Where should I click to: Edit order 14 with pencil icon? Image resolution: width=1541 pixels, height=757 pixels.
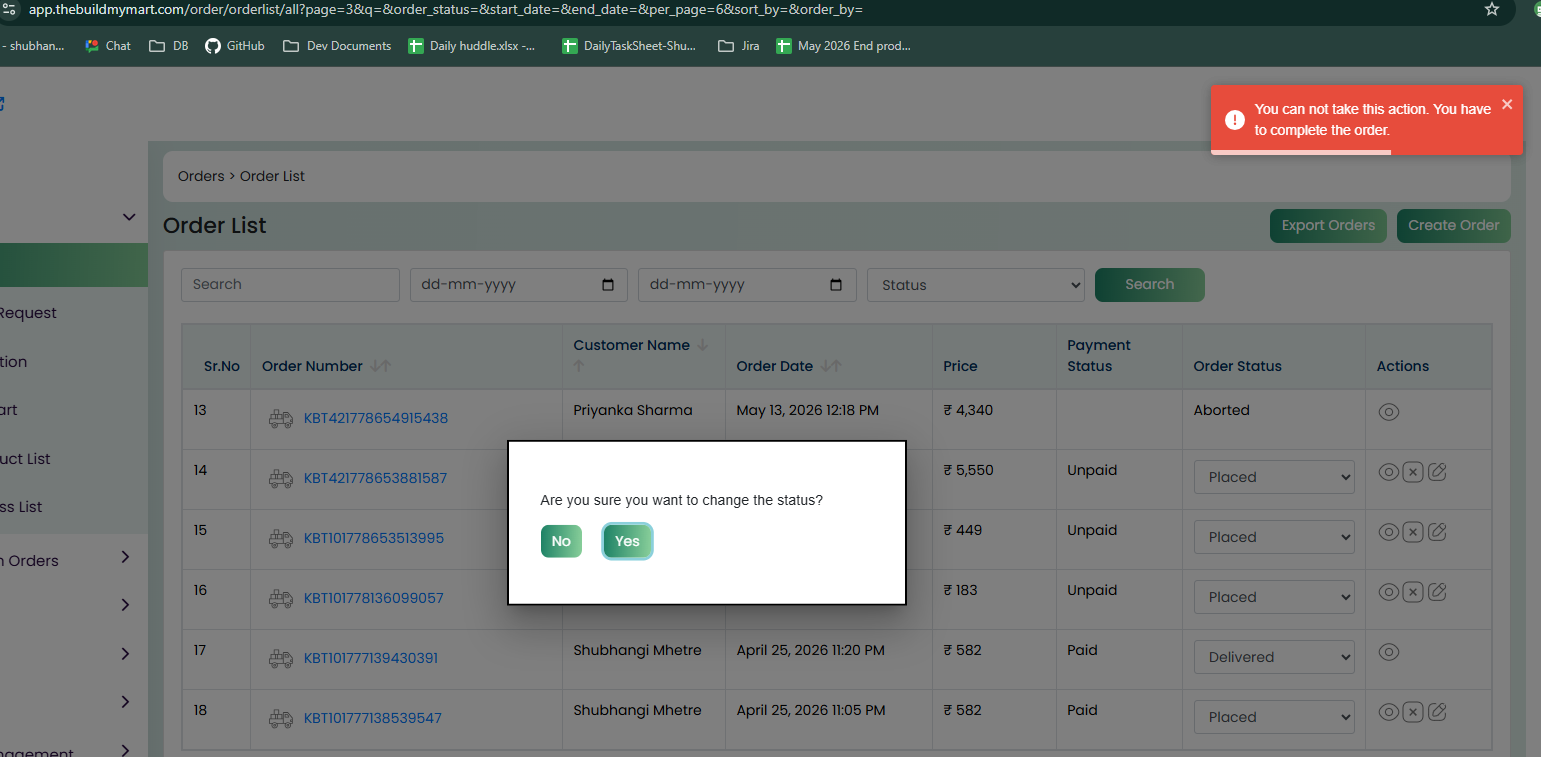click(1437, 472)
